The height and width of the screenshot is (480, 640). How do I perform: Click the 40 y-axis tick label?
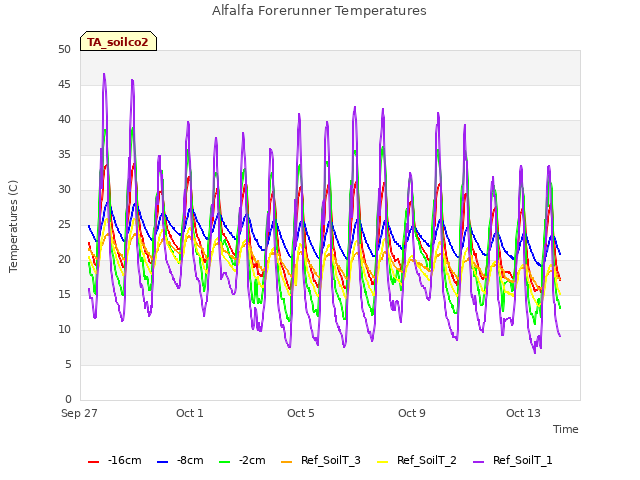[x=64, y=120]
